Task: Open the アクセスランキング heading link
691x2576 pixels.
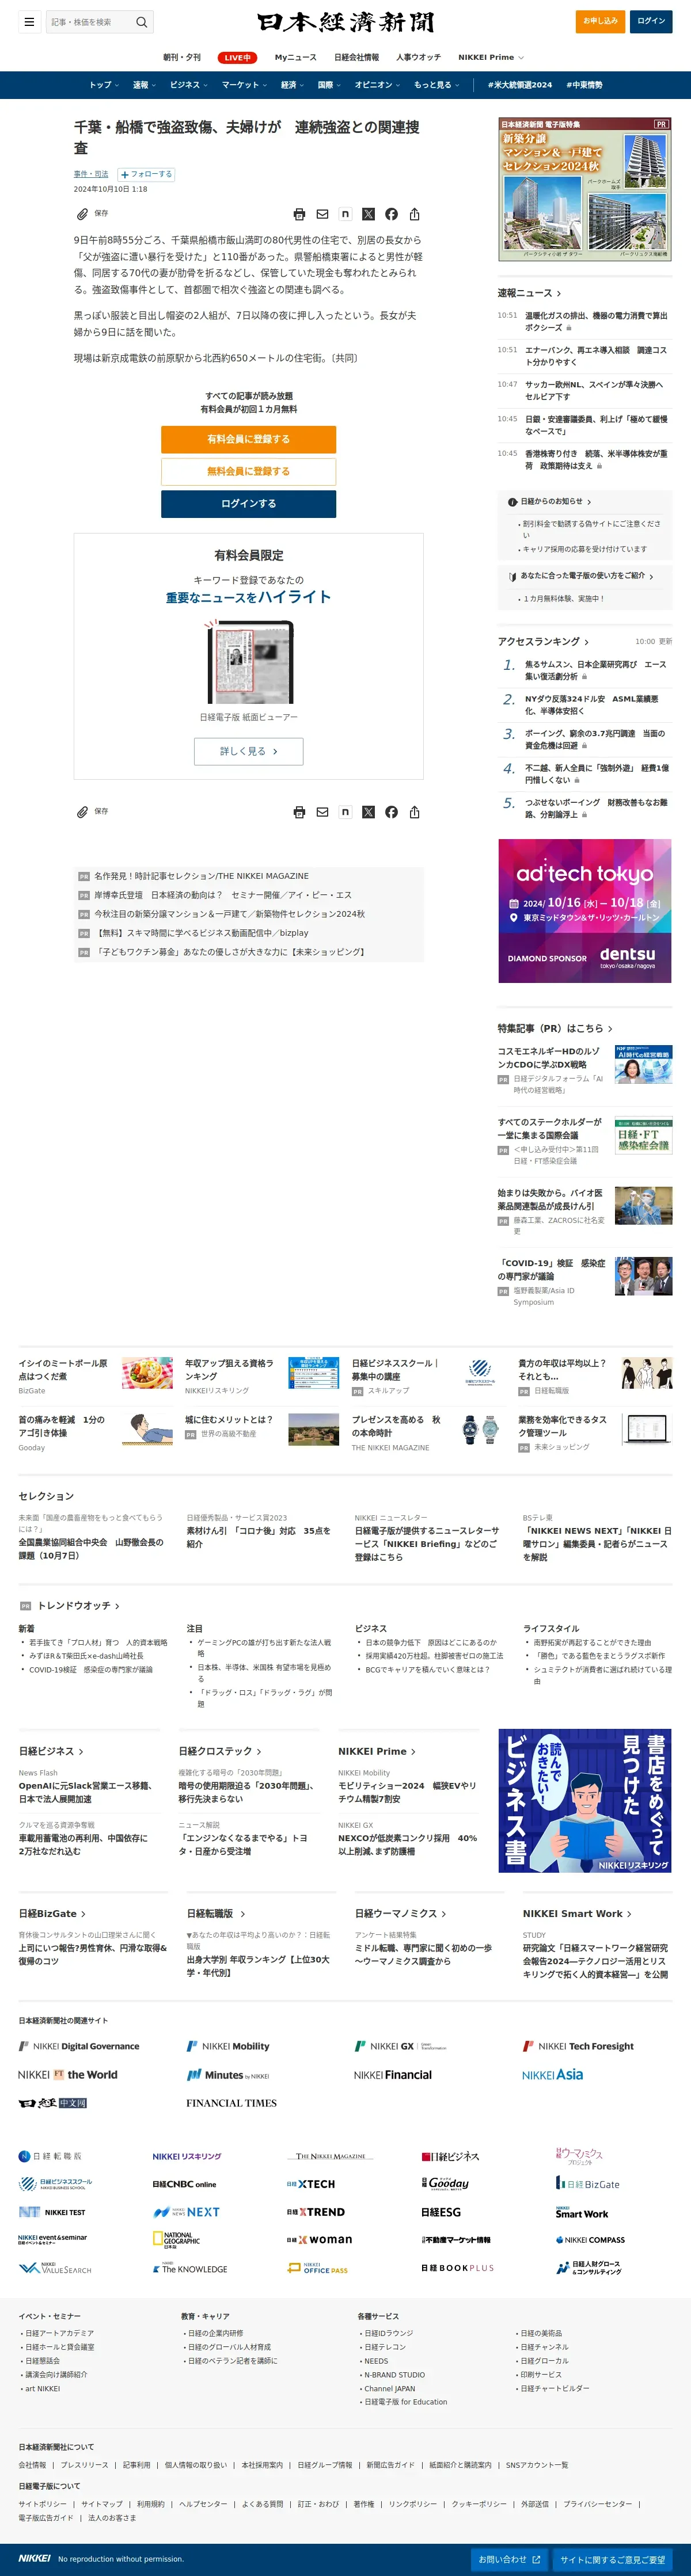Action: 543,641
